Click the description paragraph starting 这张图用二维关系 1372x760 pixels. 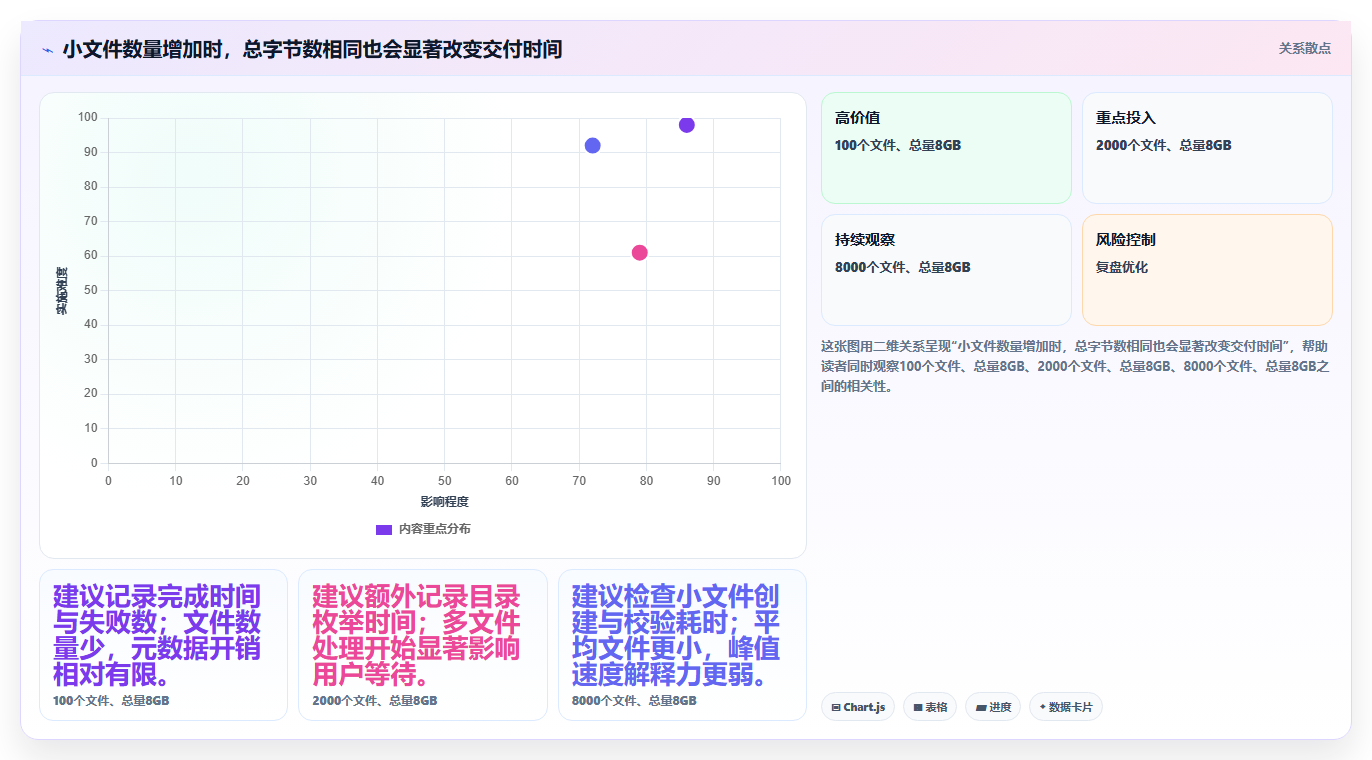click(x=1075, y=366)
